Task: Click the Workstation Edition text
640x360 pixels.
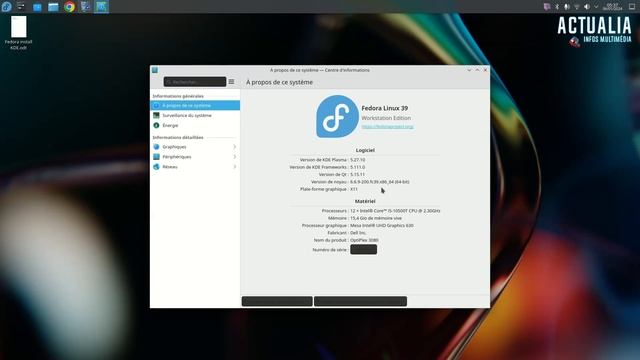Action: (x=386, y=118)
